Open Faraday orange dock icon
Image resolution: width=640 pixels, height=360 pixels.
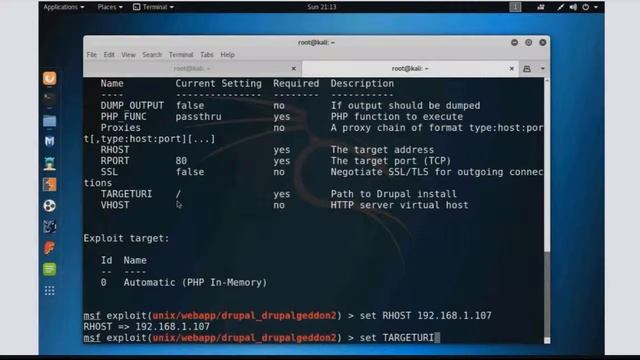[x=49, y=248]
